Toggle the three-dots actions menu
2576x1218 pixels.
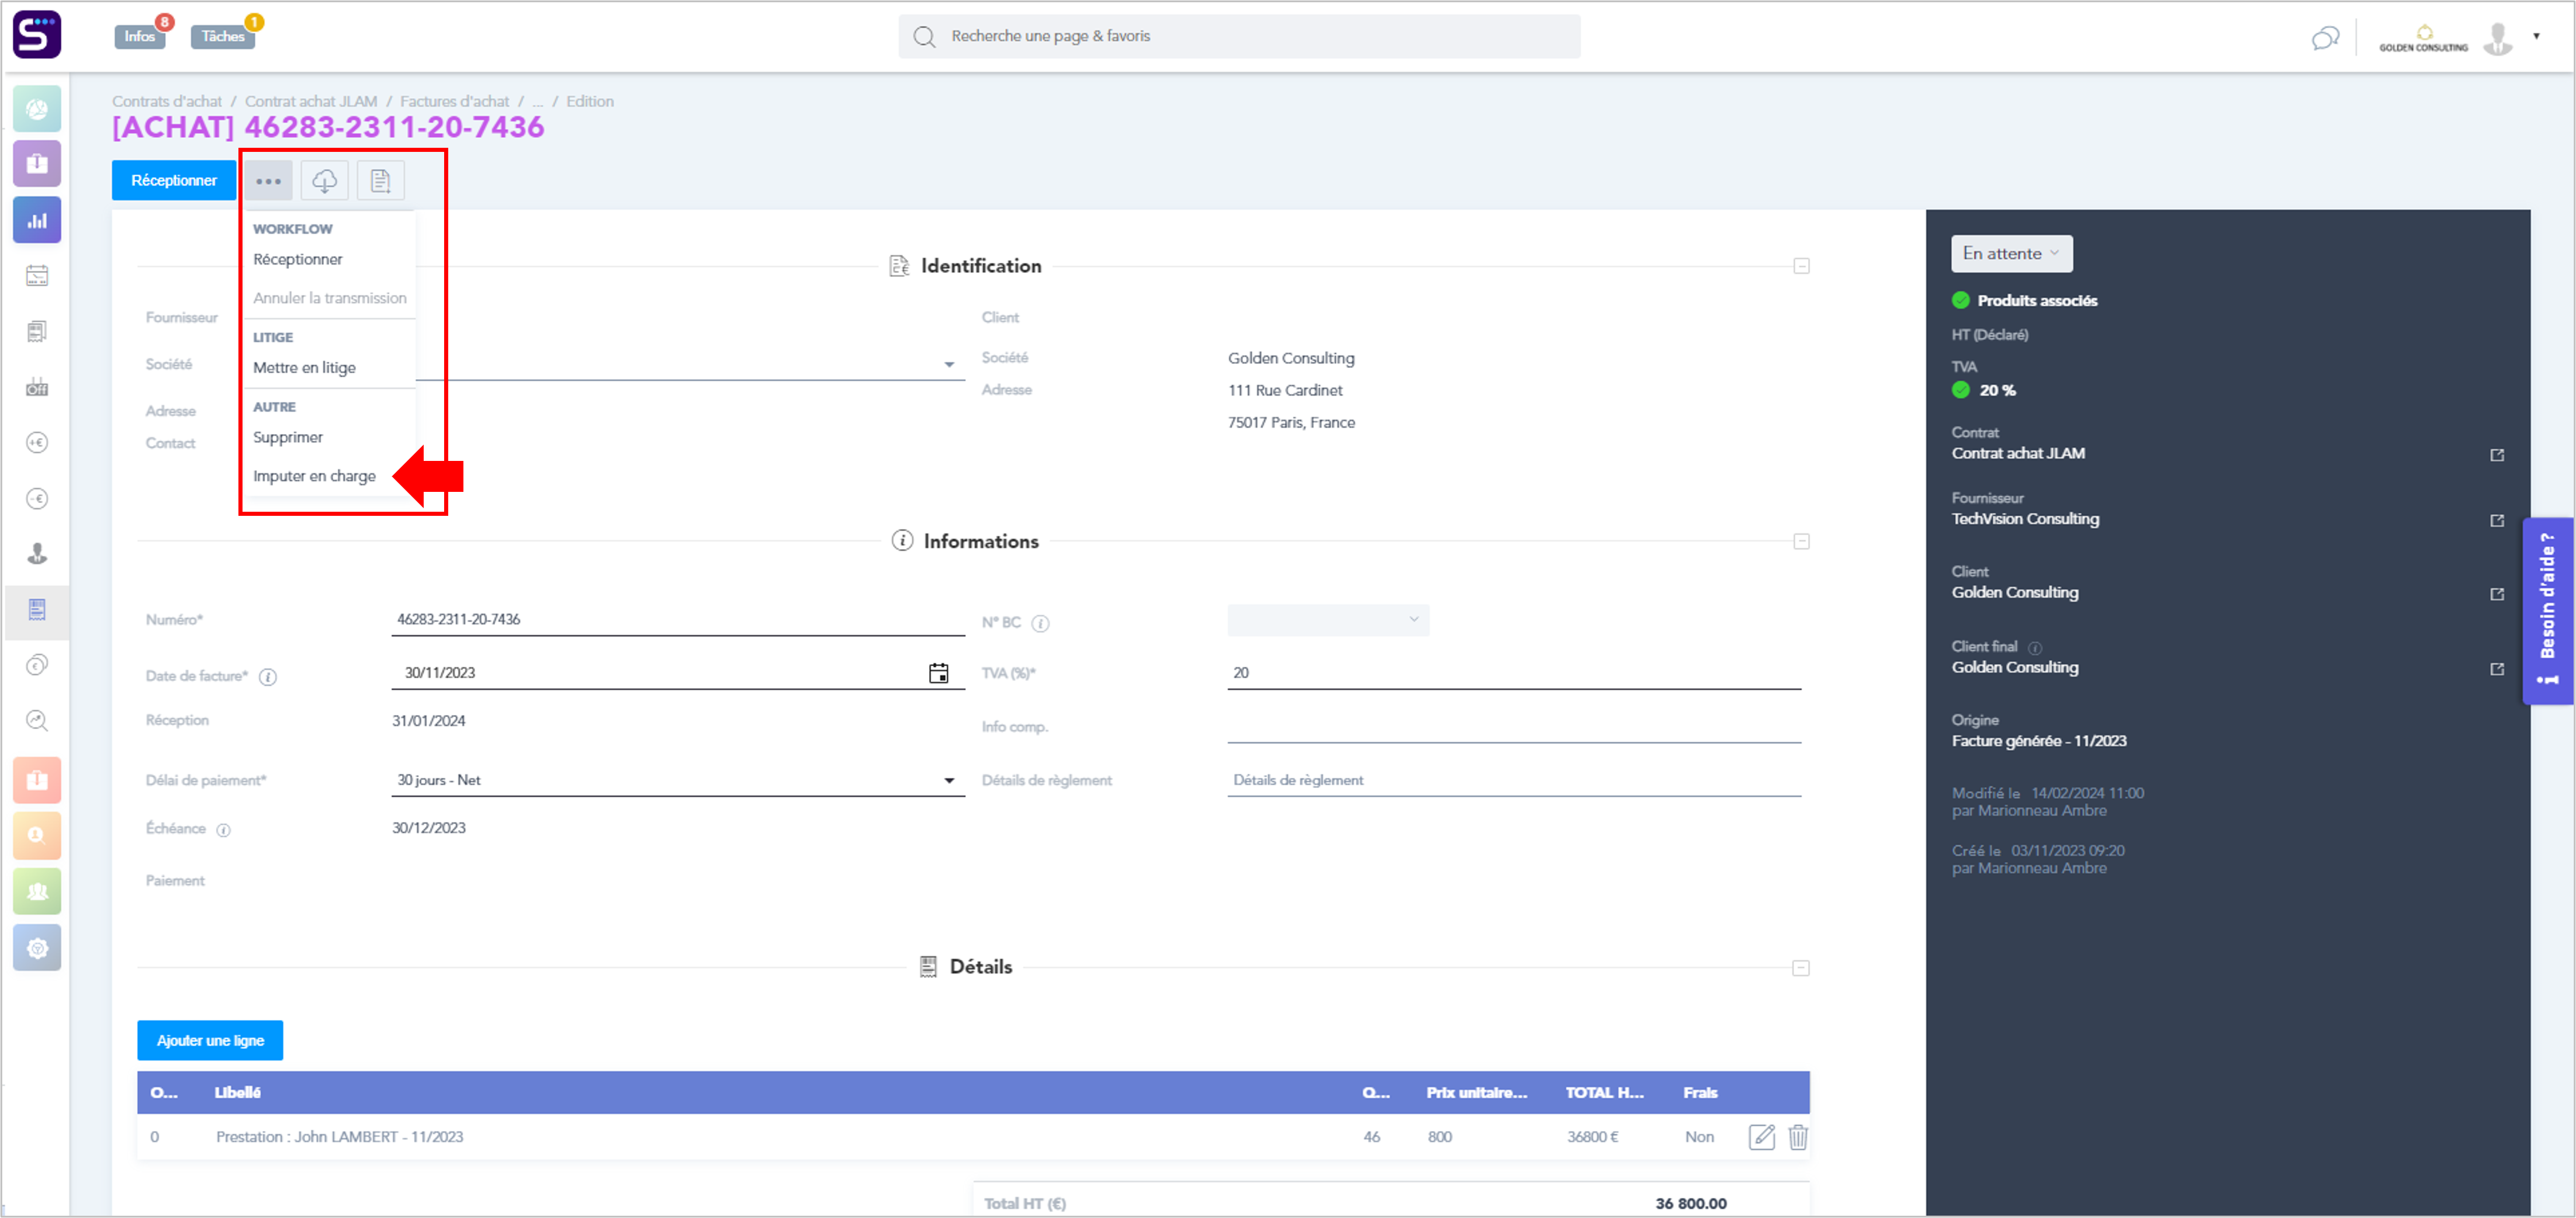click(268, 181)
